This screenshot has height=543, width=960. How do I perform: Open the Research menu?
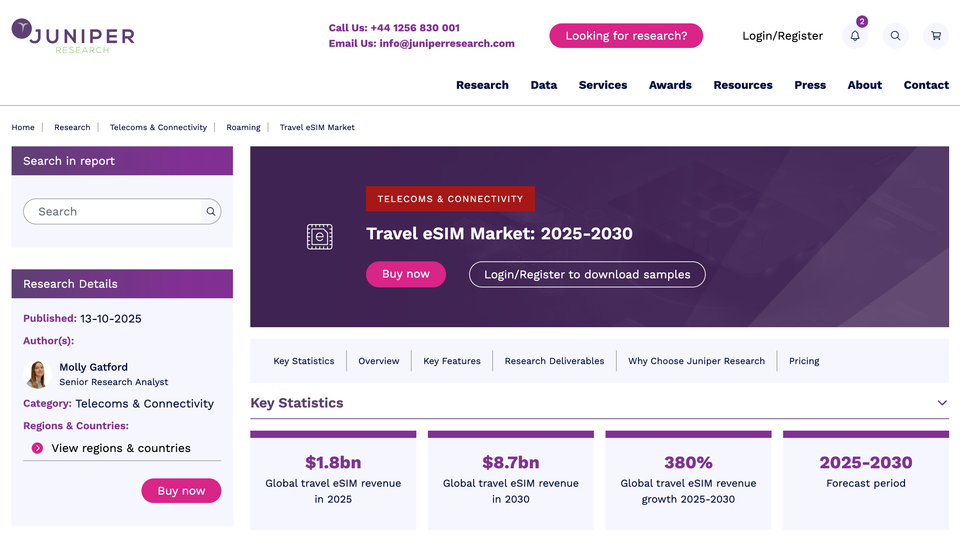click(482, 85)
